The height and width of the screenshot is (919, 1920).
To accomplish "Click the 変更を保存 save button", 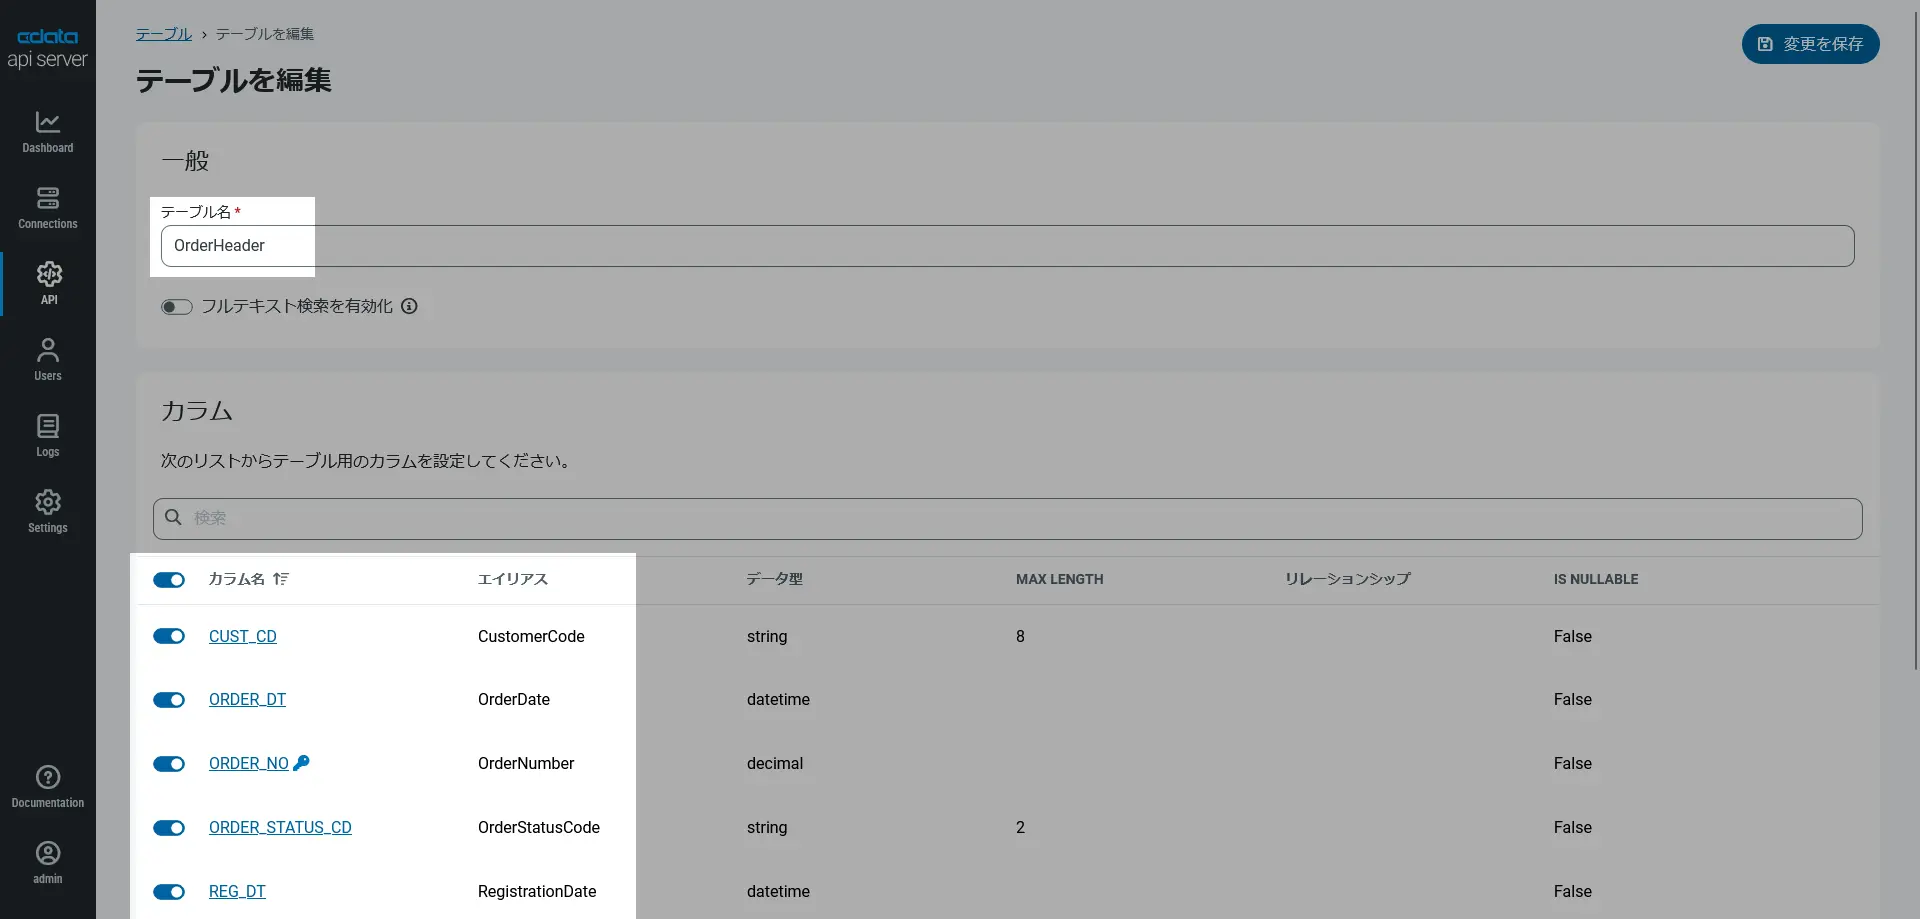I will 1810,44.
